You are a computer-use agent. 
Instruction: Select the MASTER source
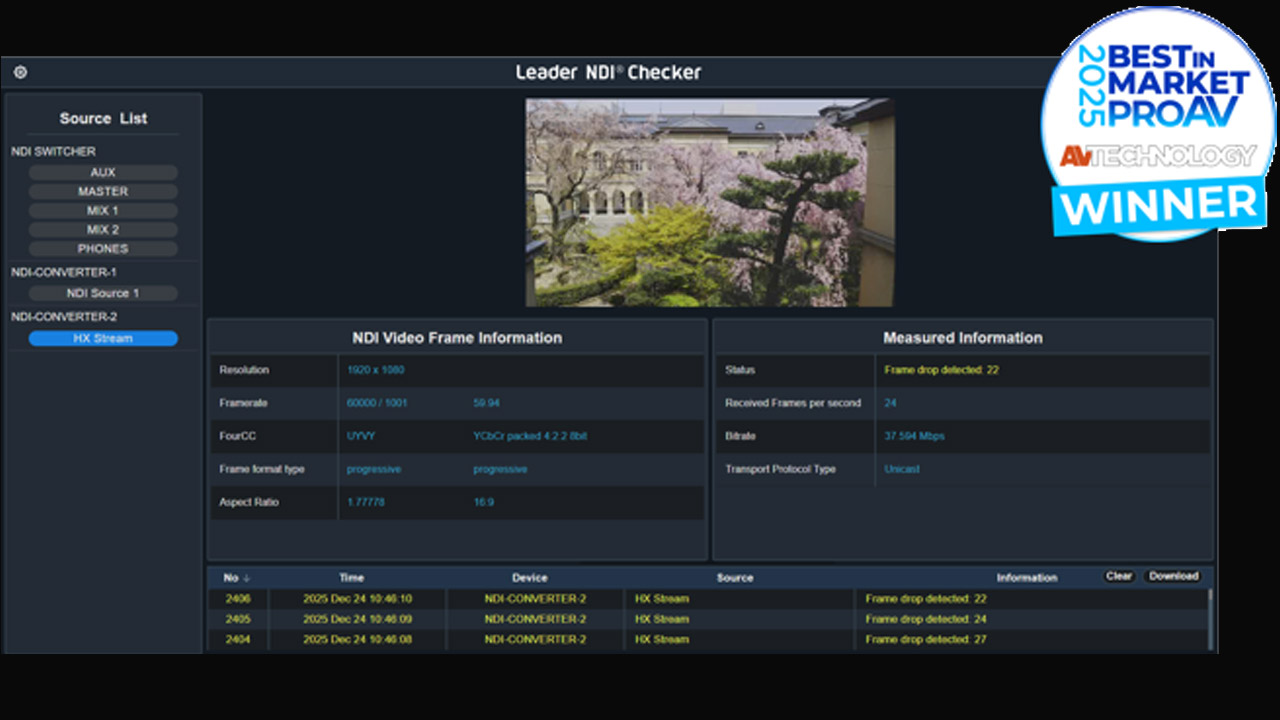pyautogui.click(x=102, y=191)
